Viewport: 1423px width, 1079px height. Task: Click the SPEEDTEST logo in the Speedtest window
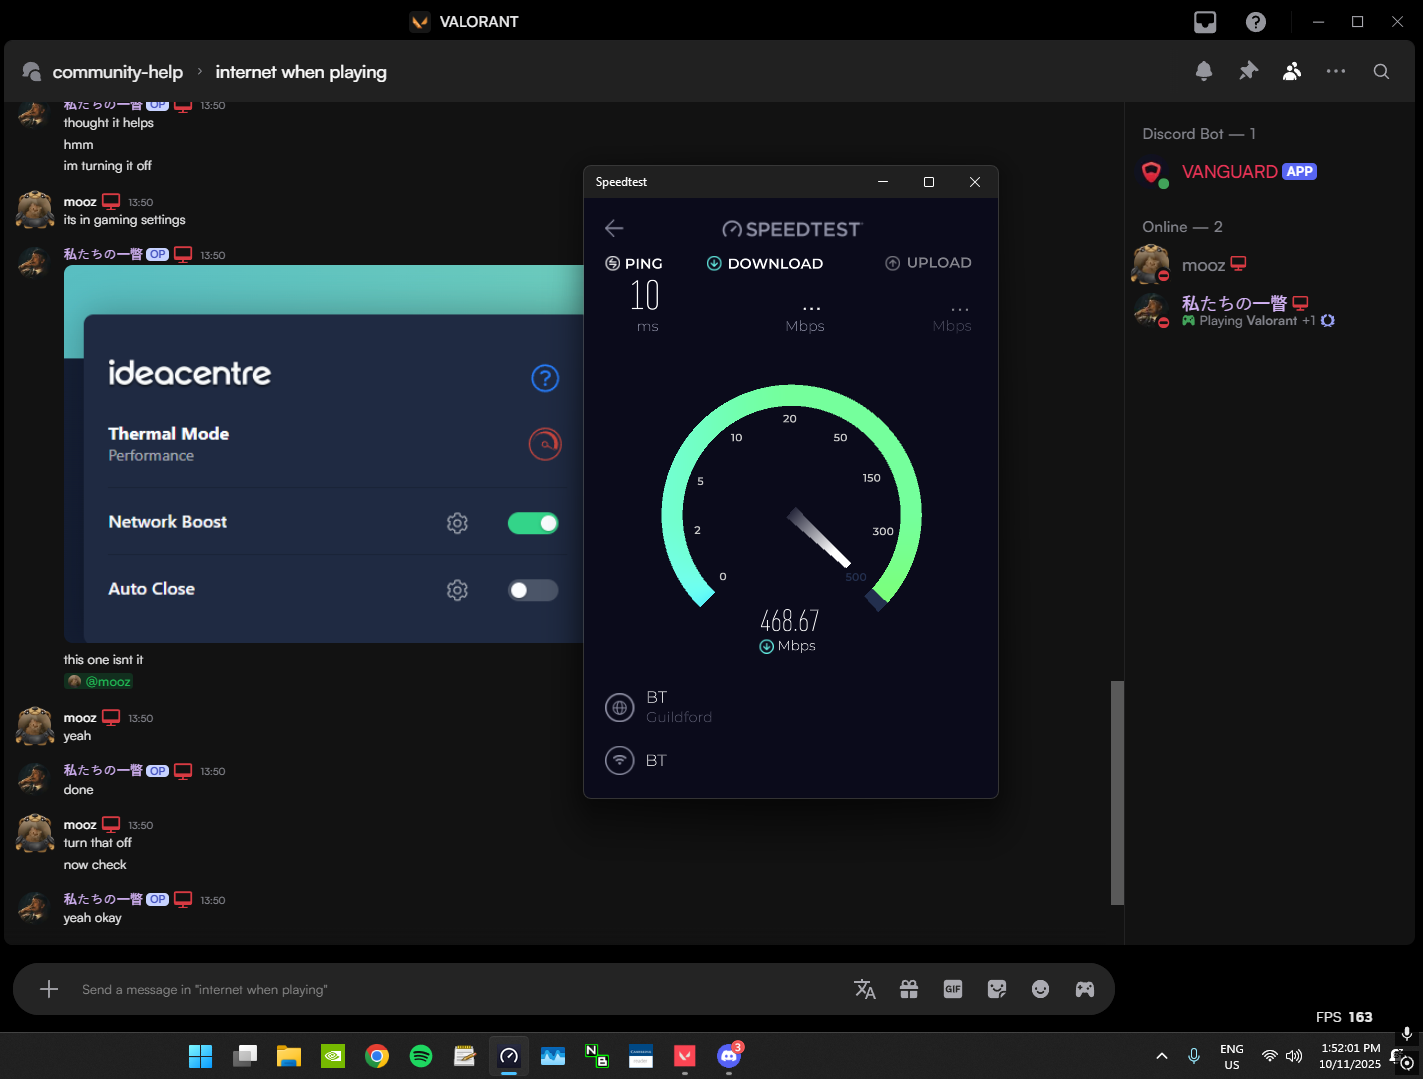(x=792, y=229)
